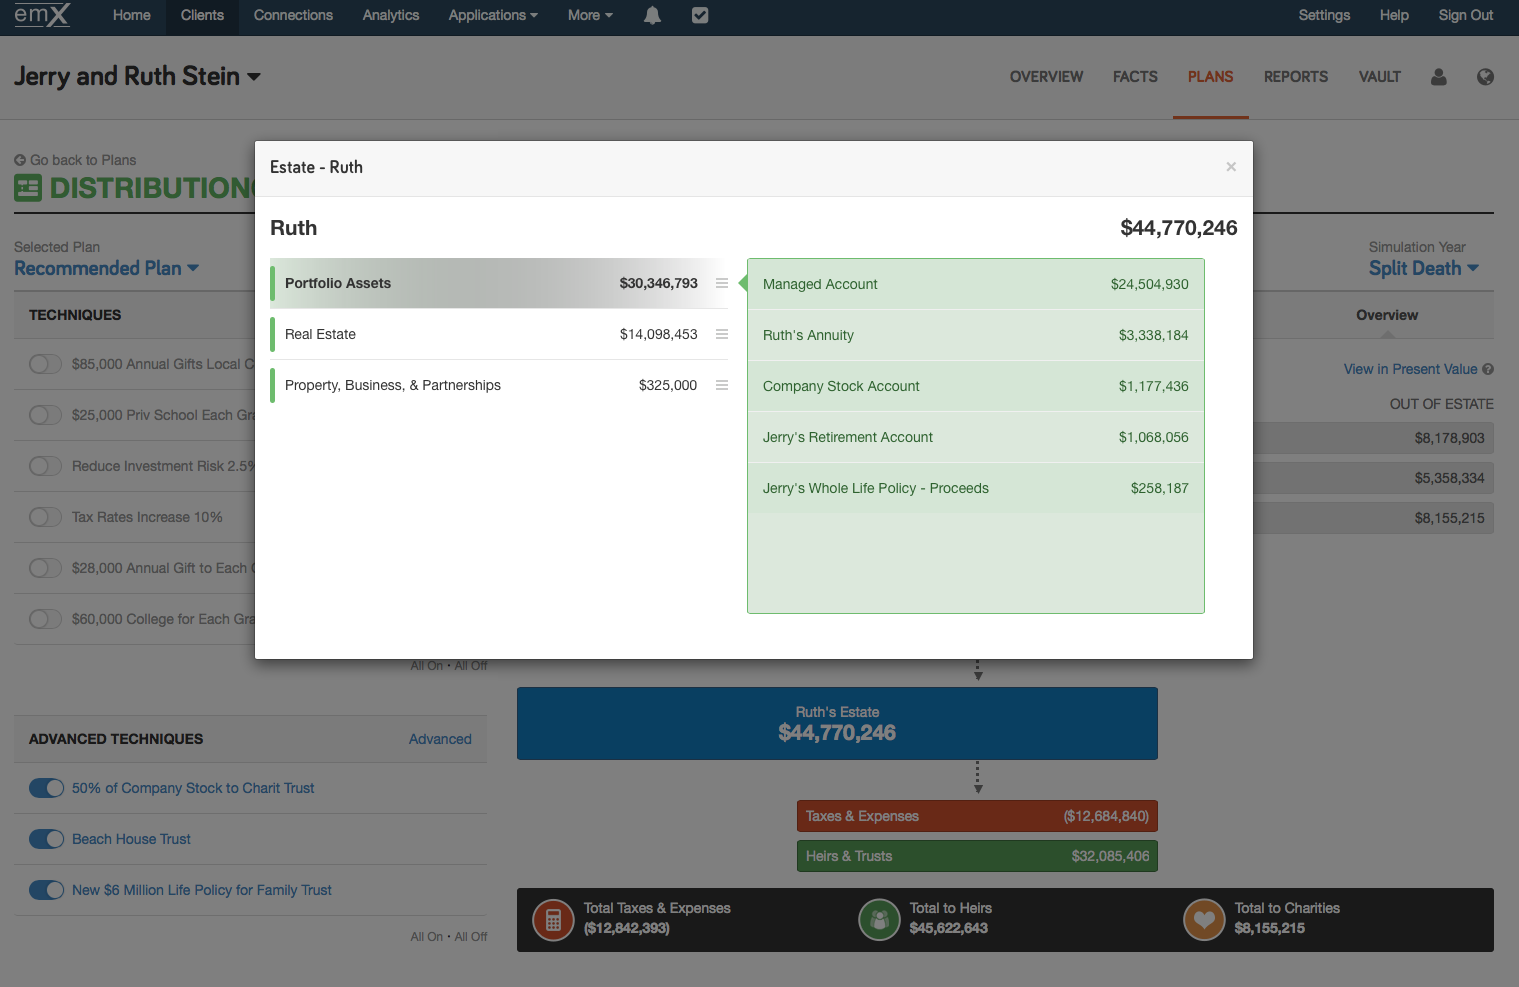Go to Home in top navigation
The width and height of the screenshot is (1519, 987).
(x=131, y=15)
